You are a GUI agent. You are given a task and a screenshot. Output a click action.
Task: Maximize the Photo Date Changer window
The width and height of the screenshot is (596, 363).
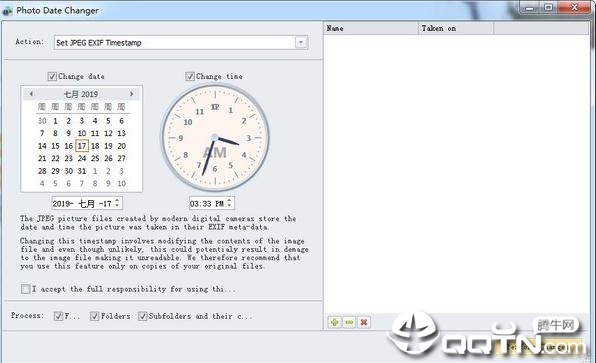click(548, 7)
